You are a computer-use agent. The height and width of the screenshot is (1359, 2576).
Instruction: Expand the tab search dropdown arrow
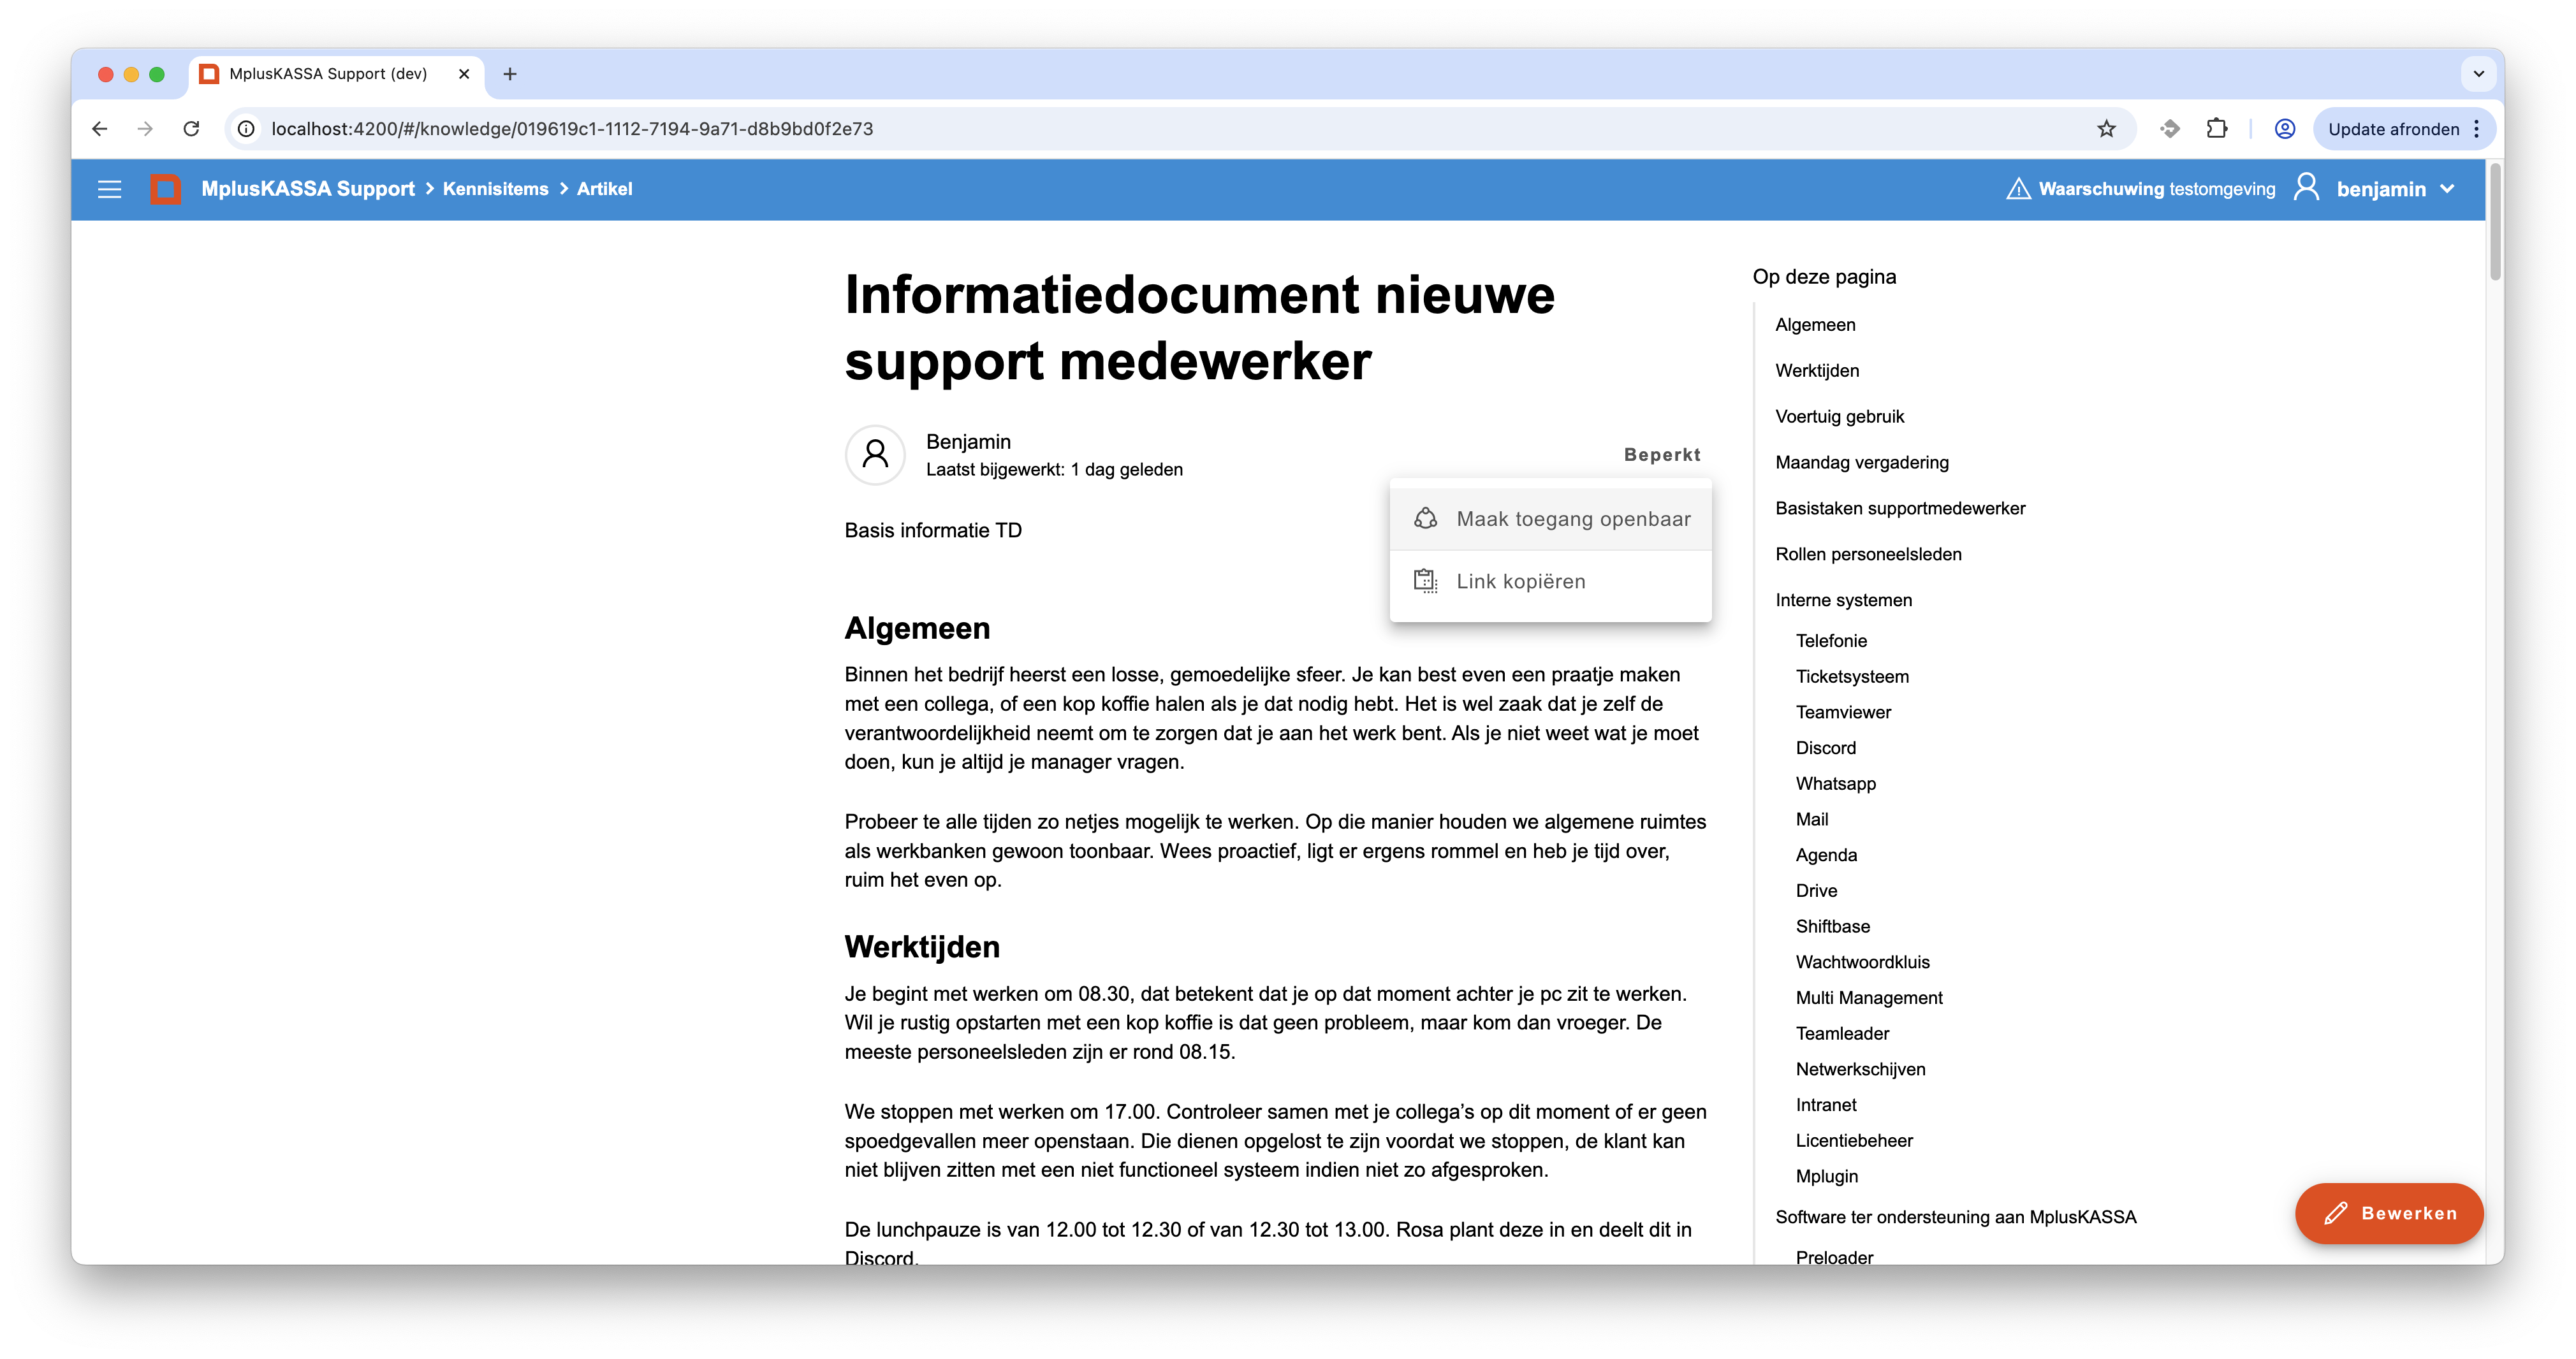[x=2478, y=74]
